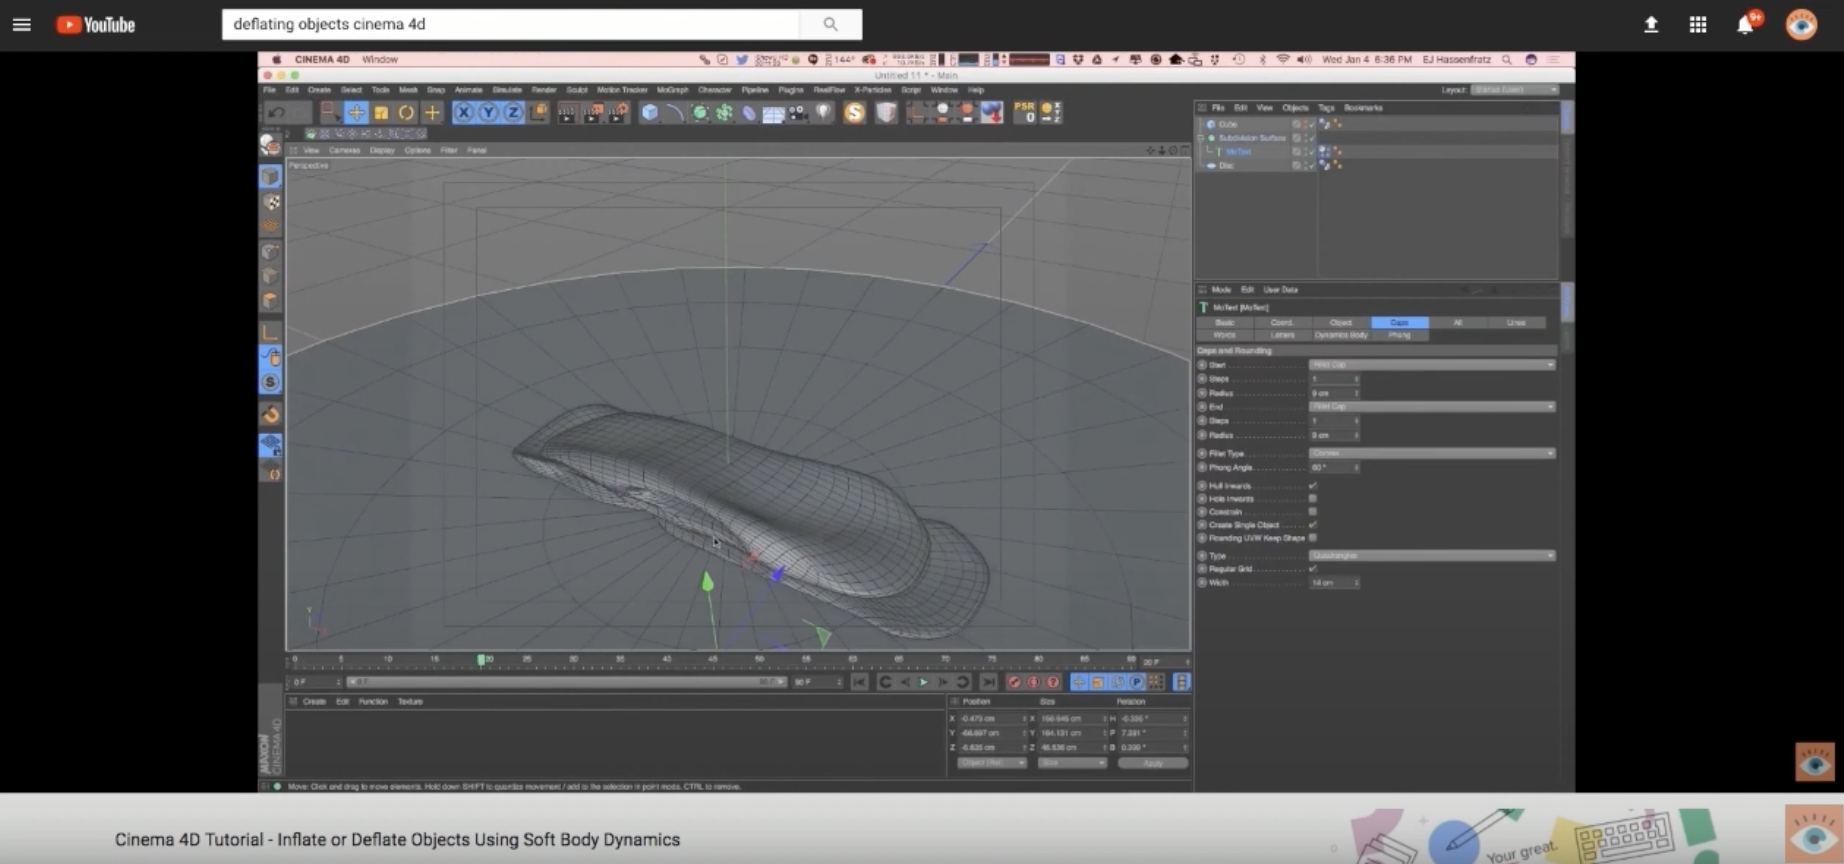Open the Start cap type dropdown

[x=1432, y=365]
